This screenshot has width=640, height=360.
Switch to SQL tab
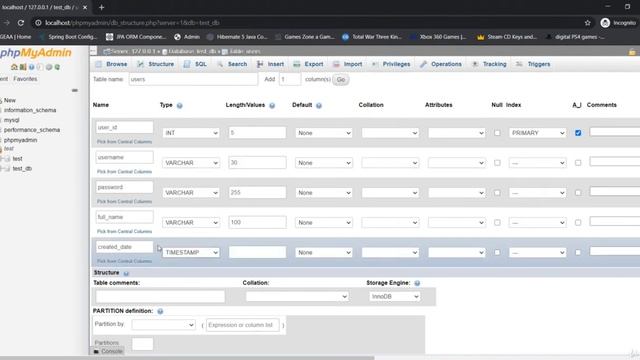pyautogui.click(x=195, y=64)
